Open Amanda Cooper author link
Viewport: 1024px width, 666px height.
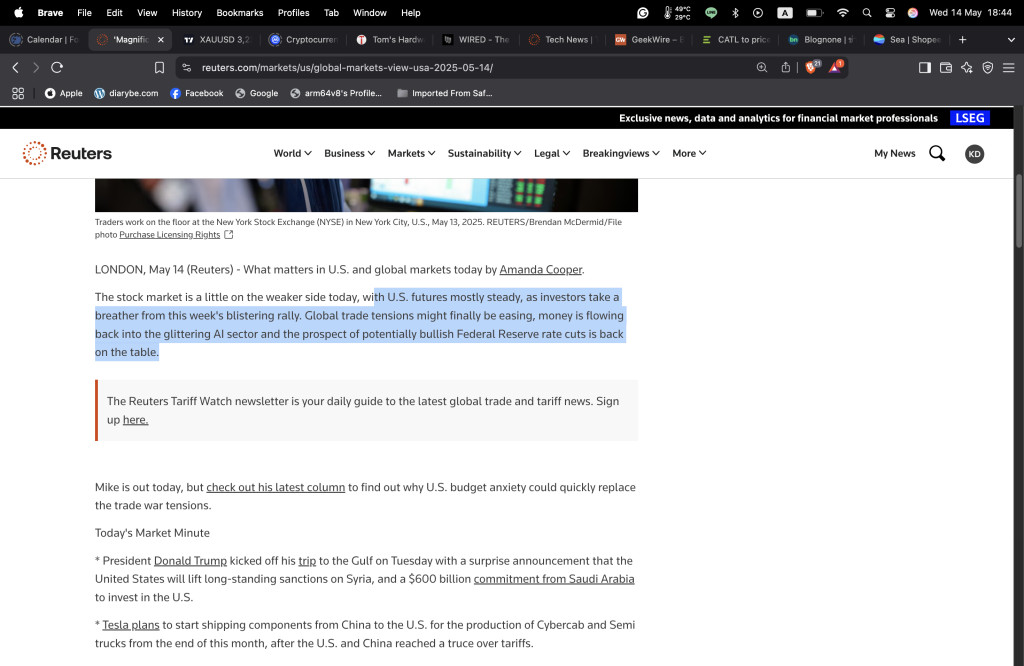(540, 270)
